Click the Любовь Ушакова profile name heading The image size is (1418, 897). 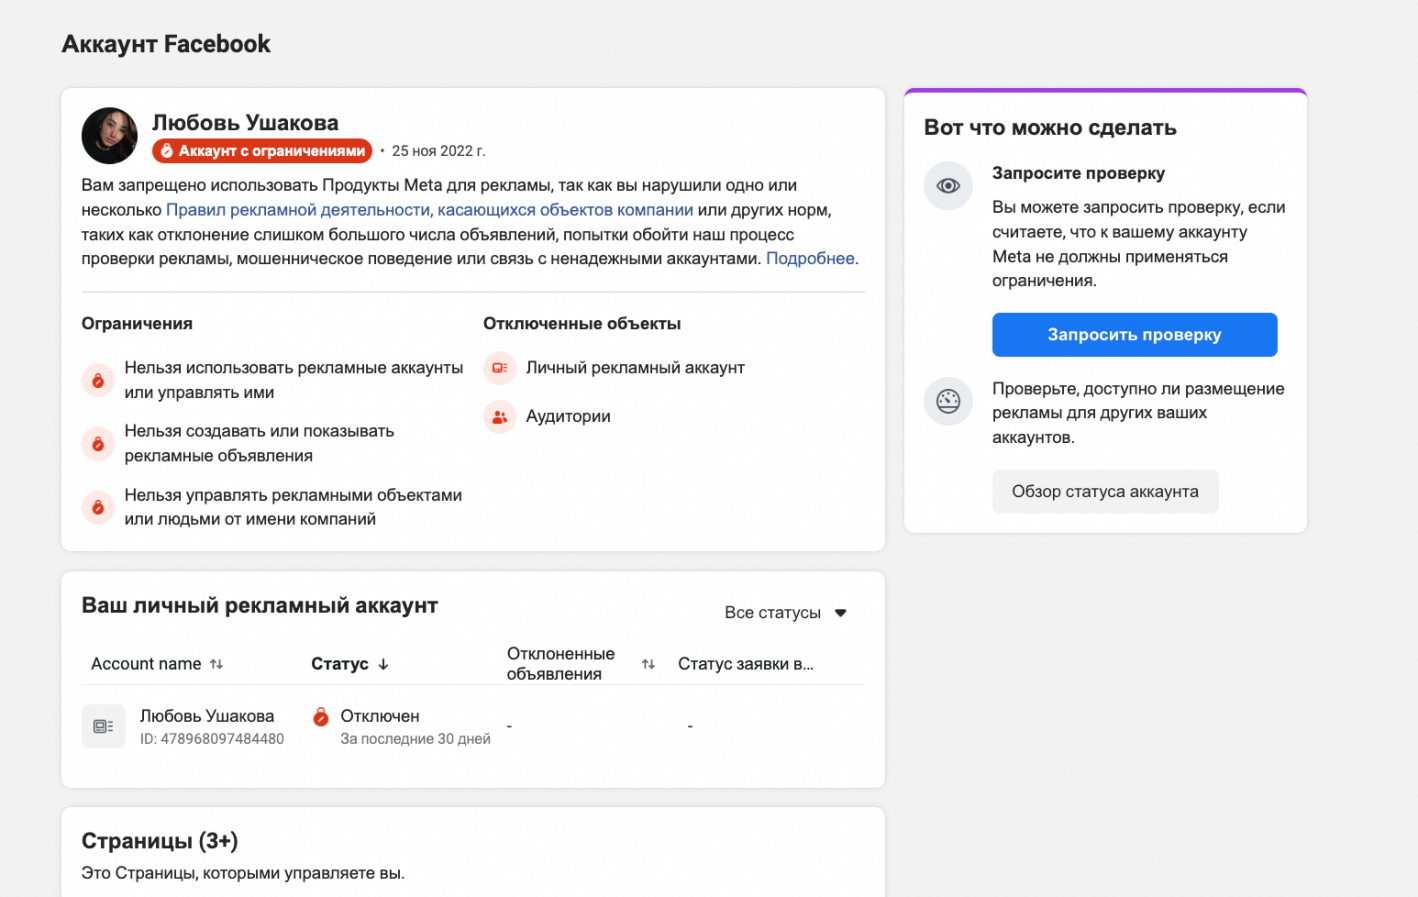click(245, 123)
